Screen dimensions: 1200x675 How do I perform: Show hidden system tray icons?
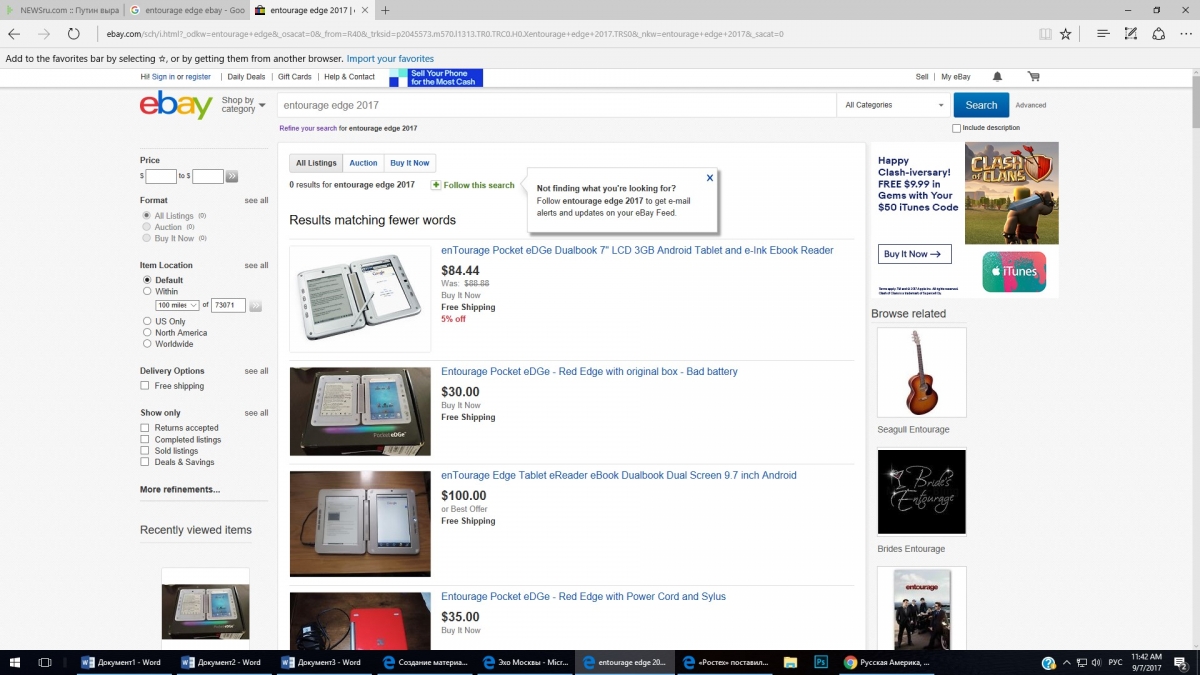pyautogui.click(x=1067, y=662)
